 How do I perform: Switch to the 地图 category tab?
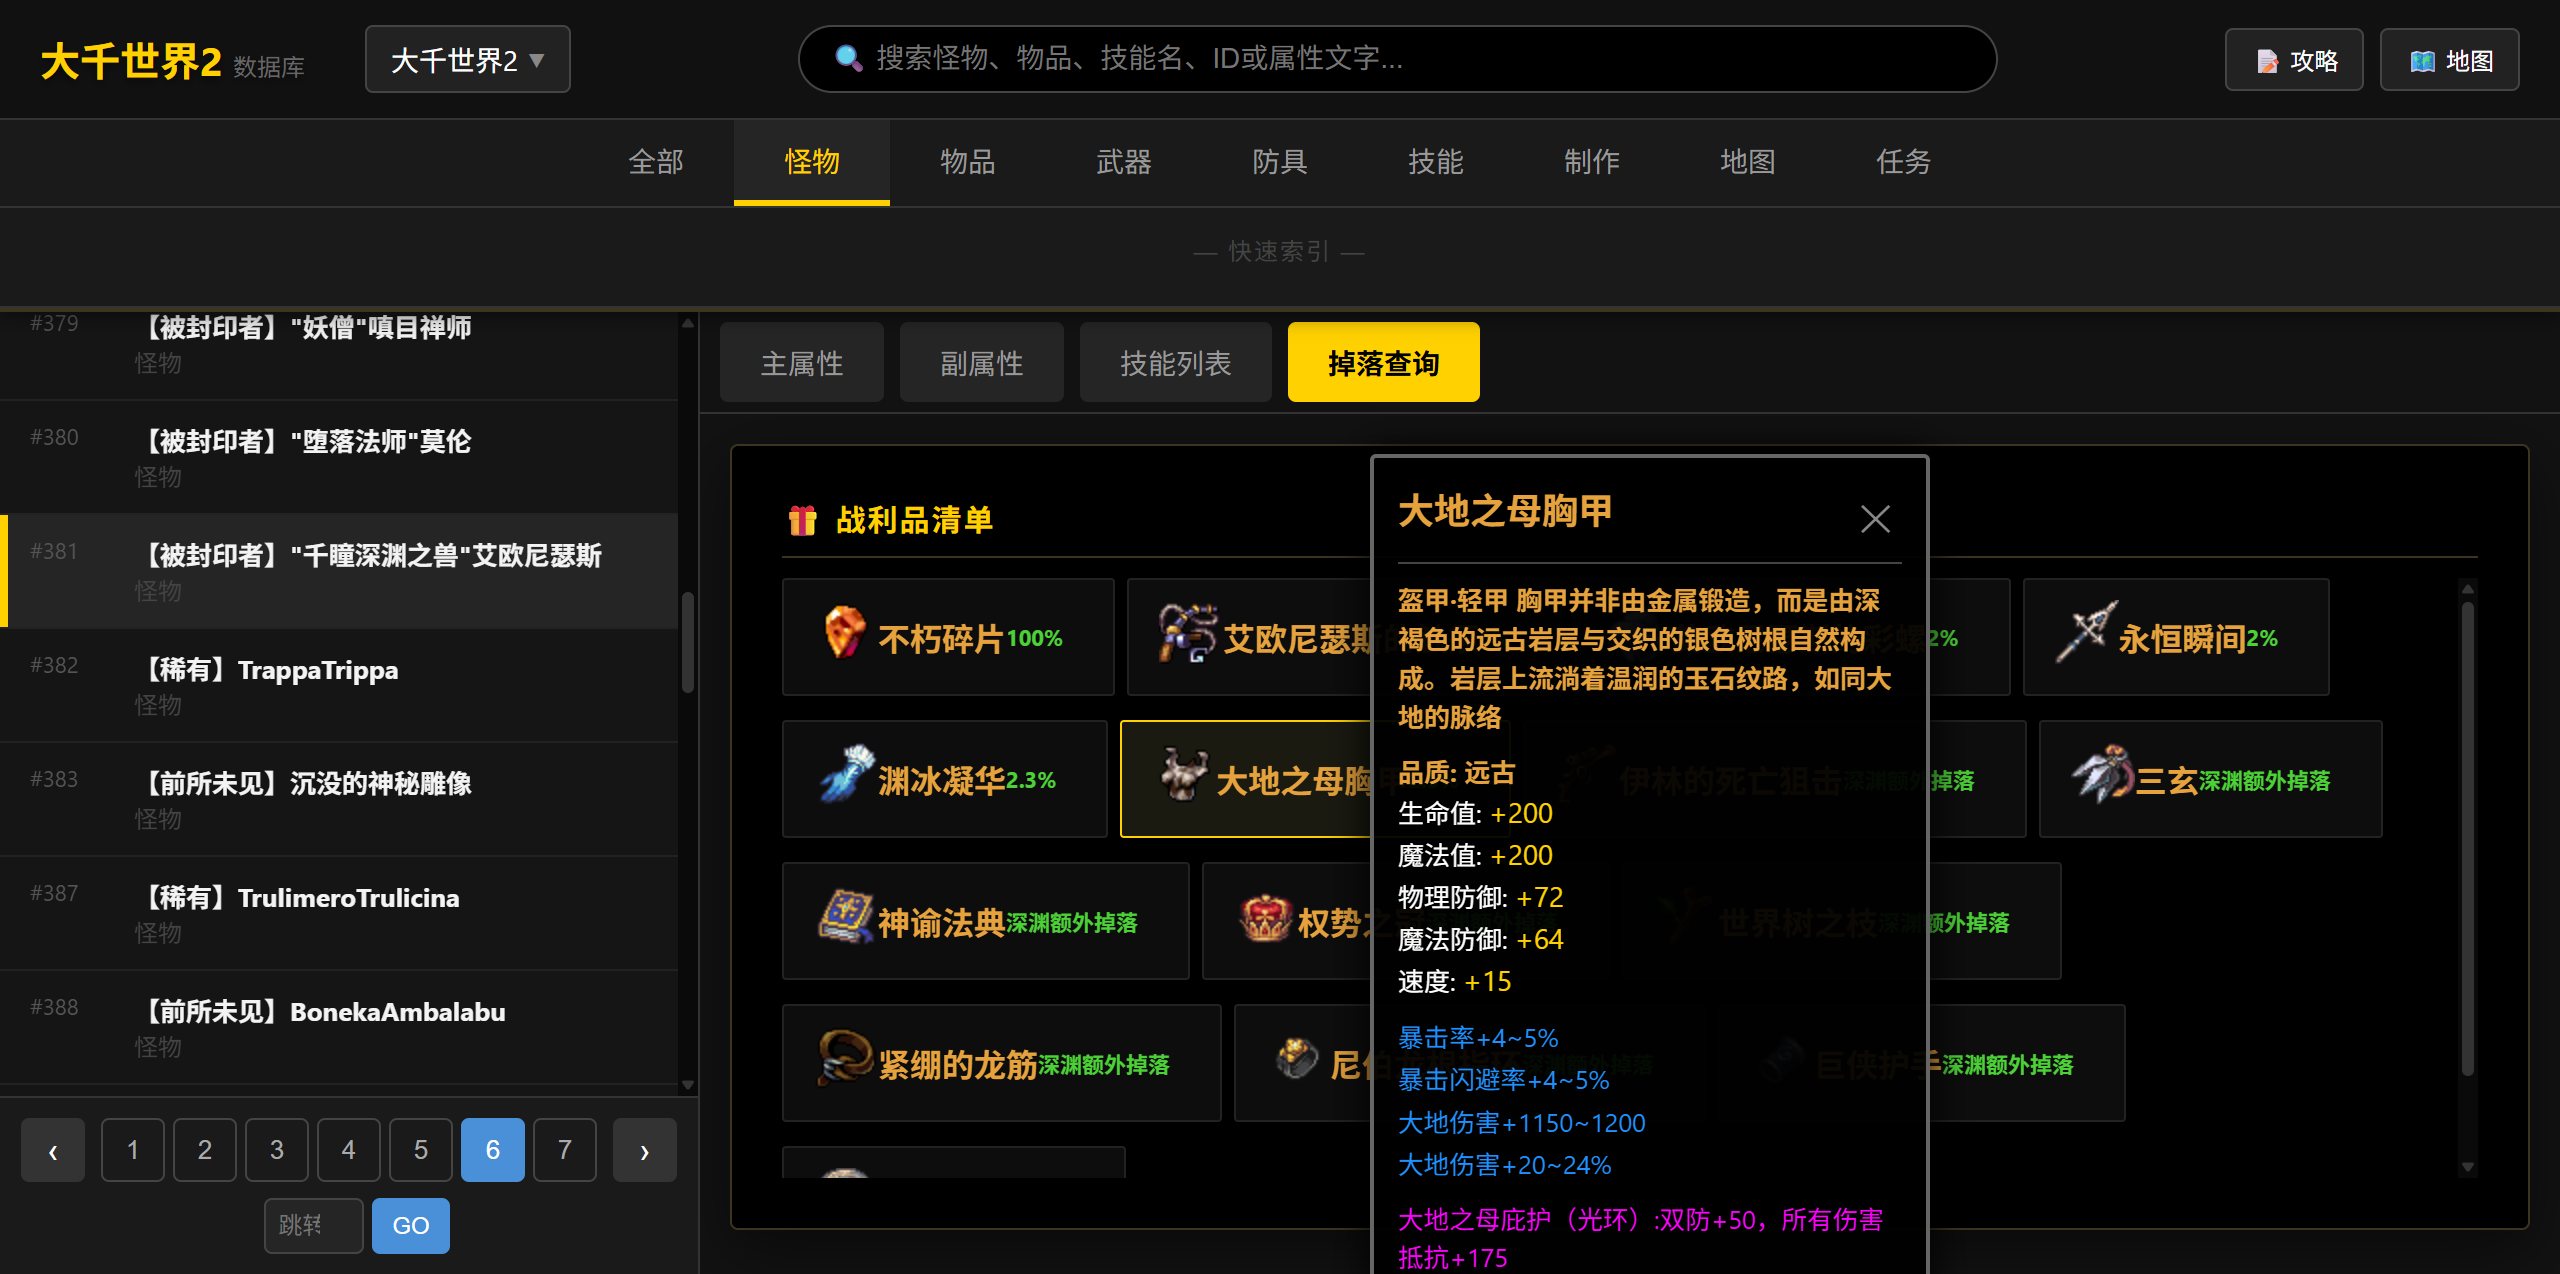1748,162
